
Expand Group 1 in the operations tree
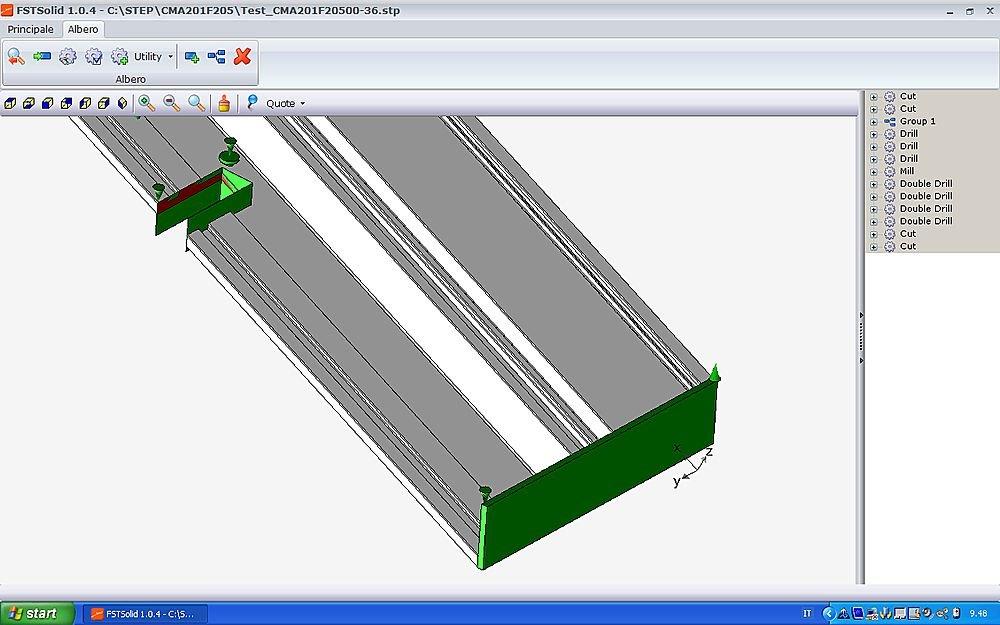[875, 121]
